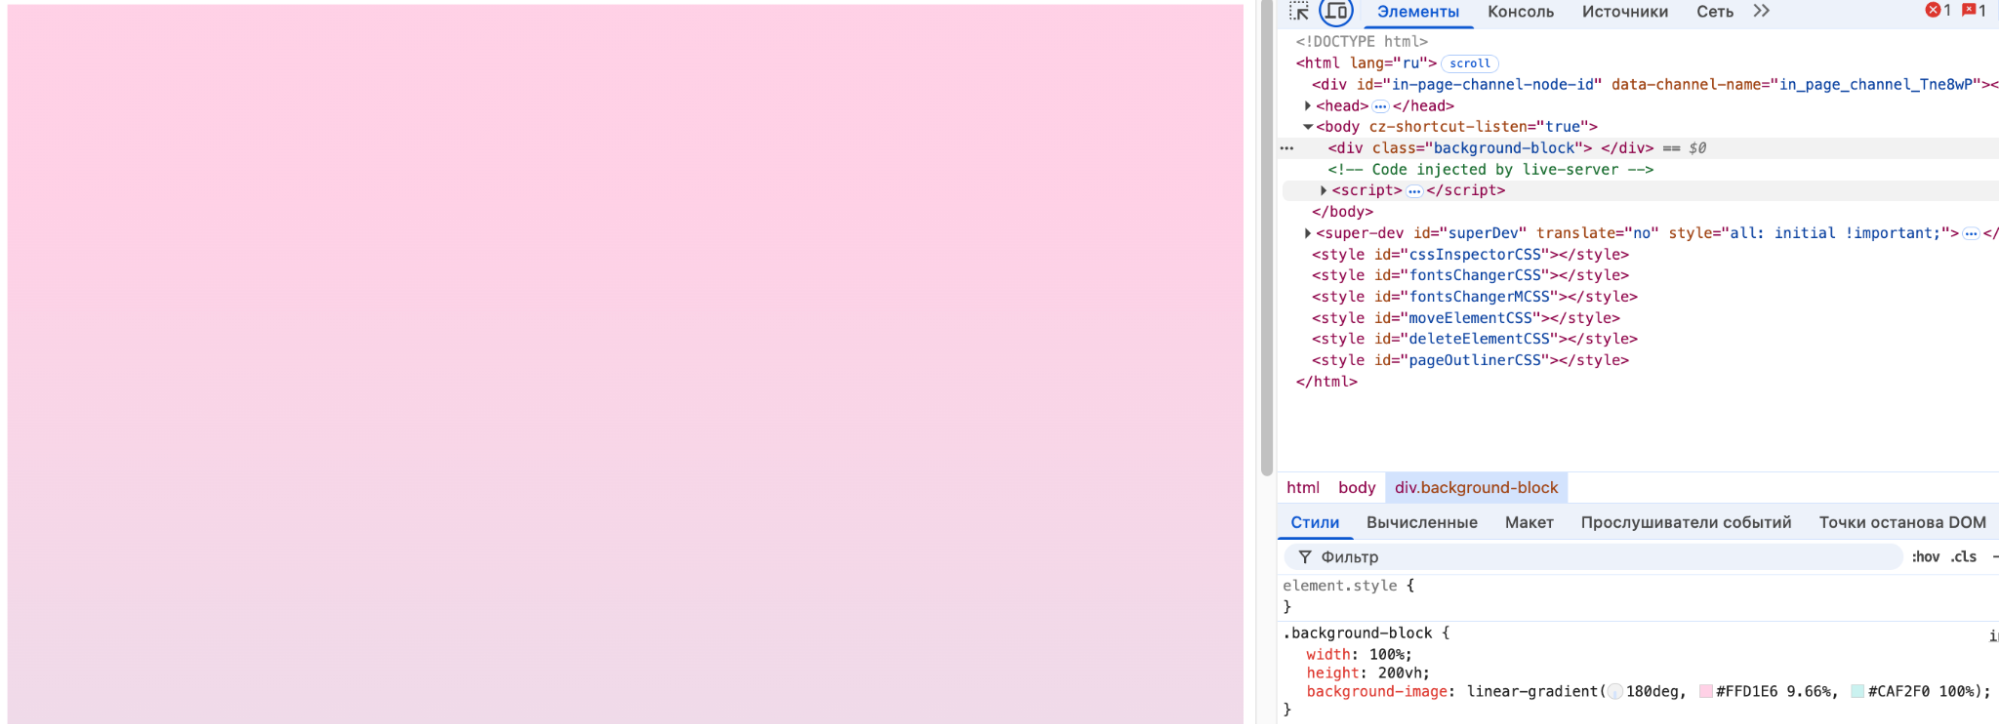The height and width of the screenshot is (725, 1999).
Task: Click the ellipsis badge inside the script tag
Action: (1414, 191)
